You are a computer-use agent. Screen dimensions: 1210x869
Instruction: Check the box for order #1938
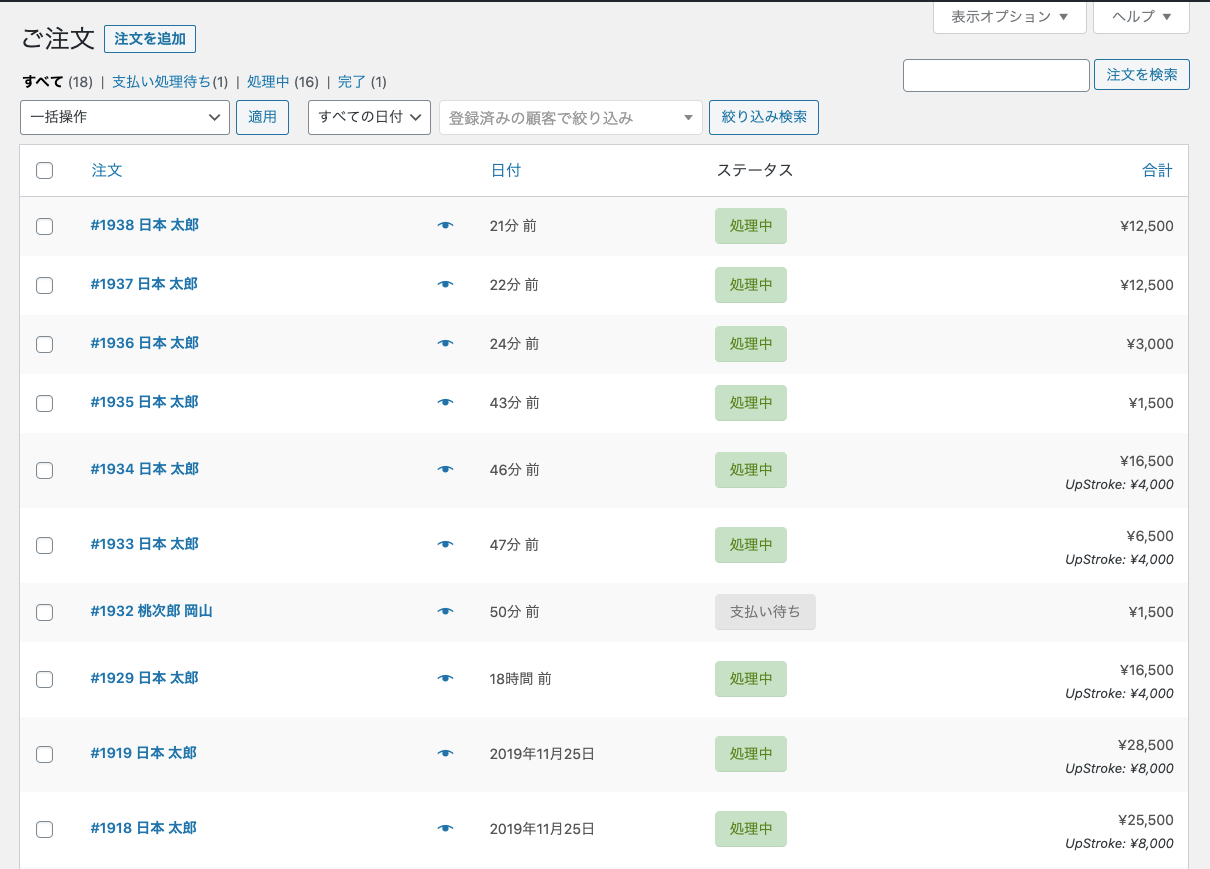point(44,226)
